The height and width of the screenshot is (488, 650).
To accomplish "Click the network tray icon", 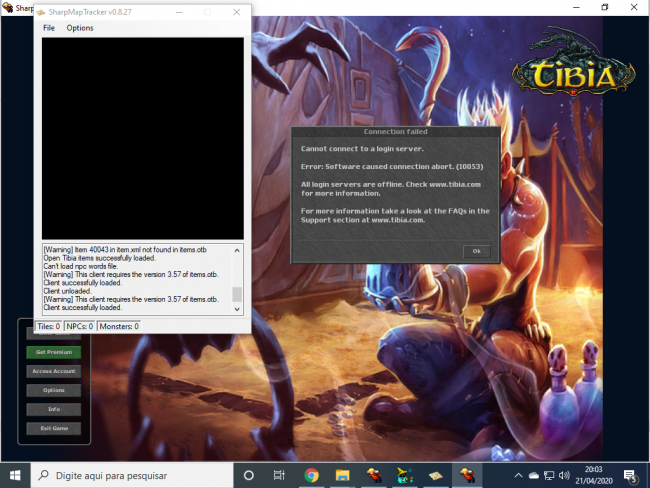I will click(x=549, y=476).
